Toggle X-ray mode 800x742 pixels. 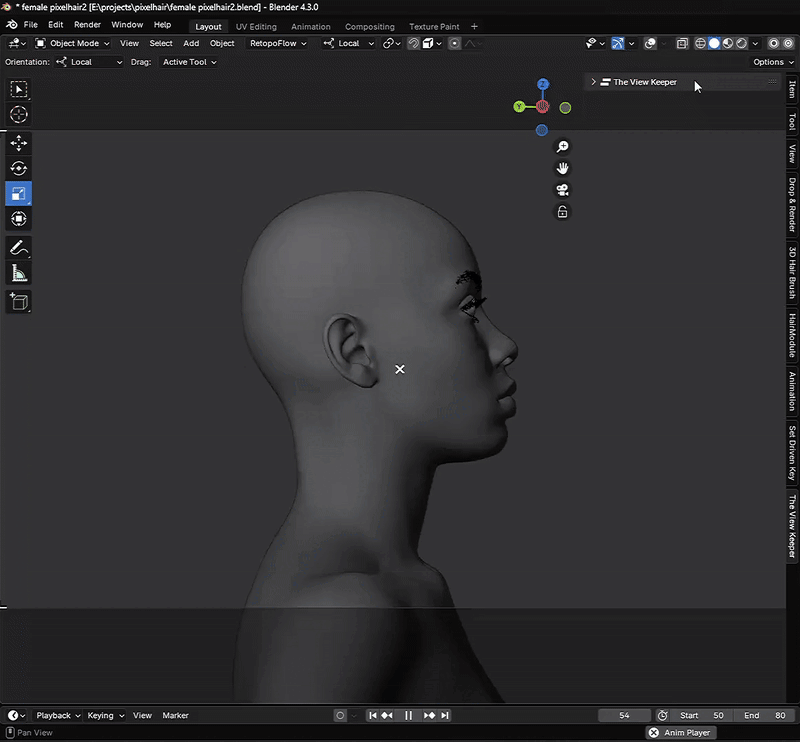[682, 43]
